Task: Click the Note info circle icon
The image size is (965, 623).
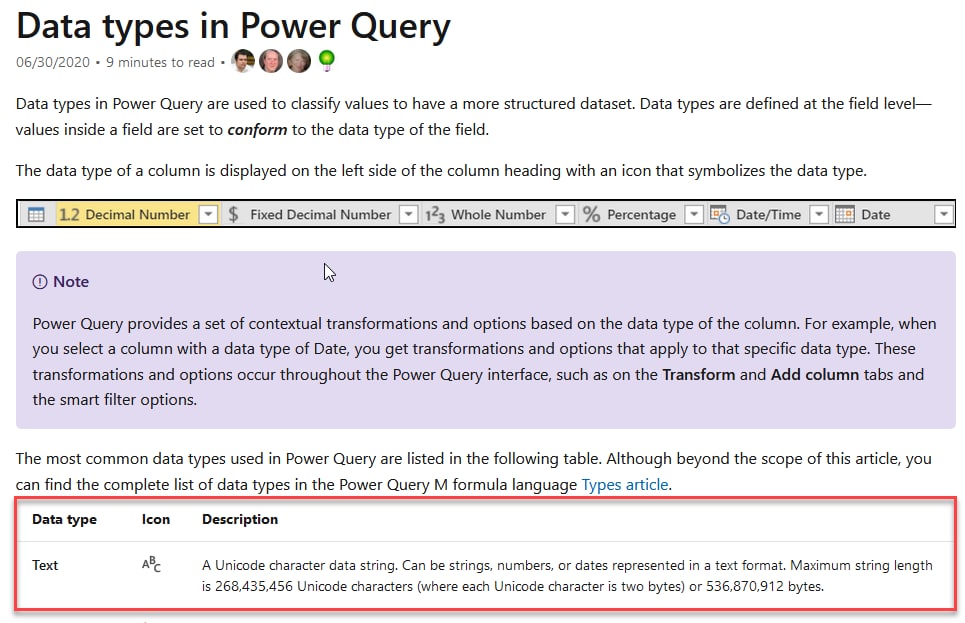Action: 39,282
